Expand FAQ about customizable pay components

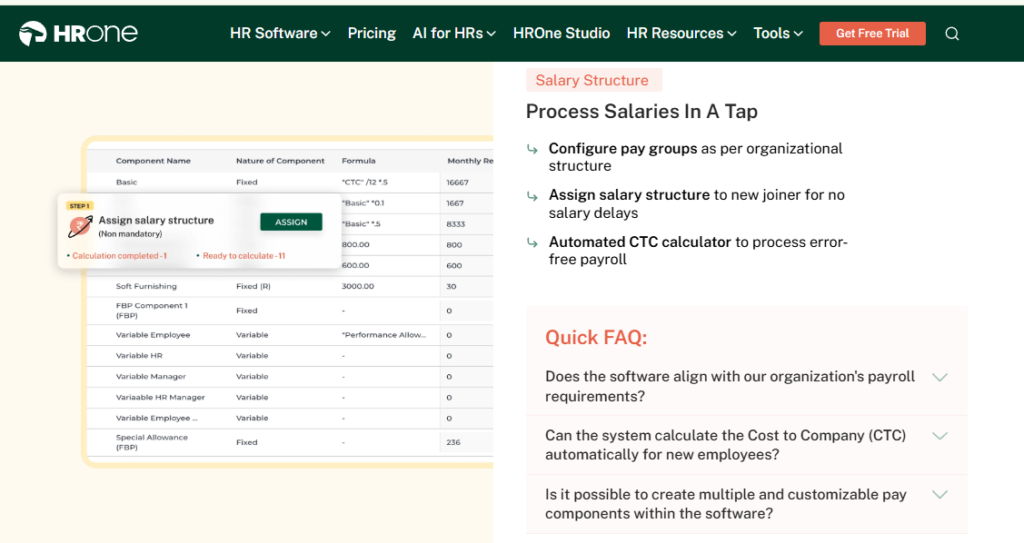(x=746, y=504)
